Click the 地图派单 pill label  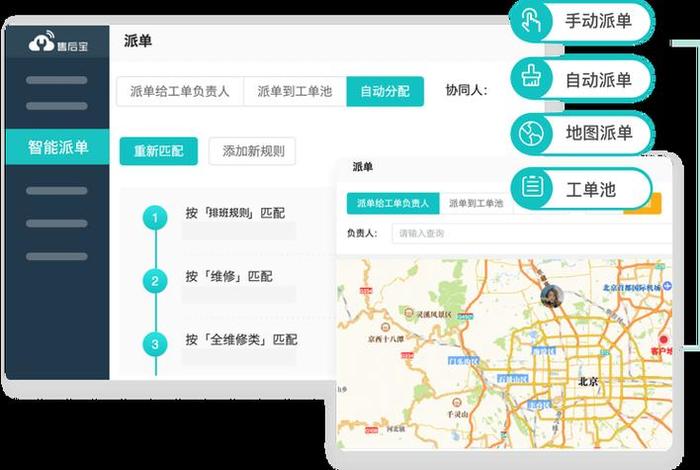click(599, 133)
